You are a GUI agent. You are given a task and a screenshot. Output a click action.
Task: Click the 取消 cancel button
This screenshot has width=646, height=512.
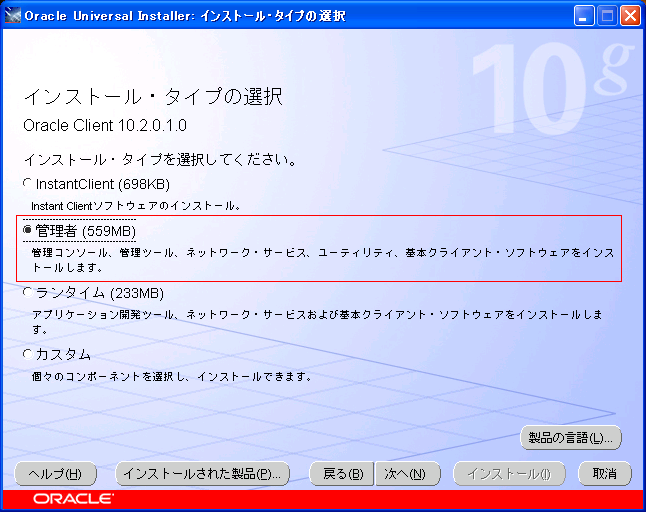[x=604, y=474]
